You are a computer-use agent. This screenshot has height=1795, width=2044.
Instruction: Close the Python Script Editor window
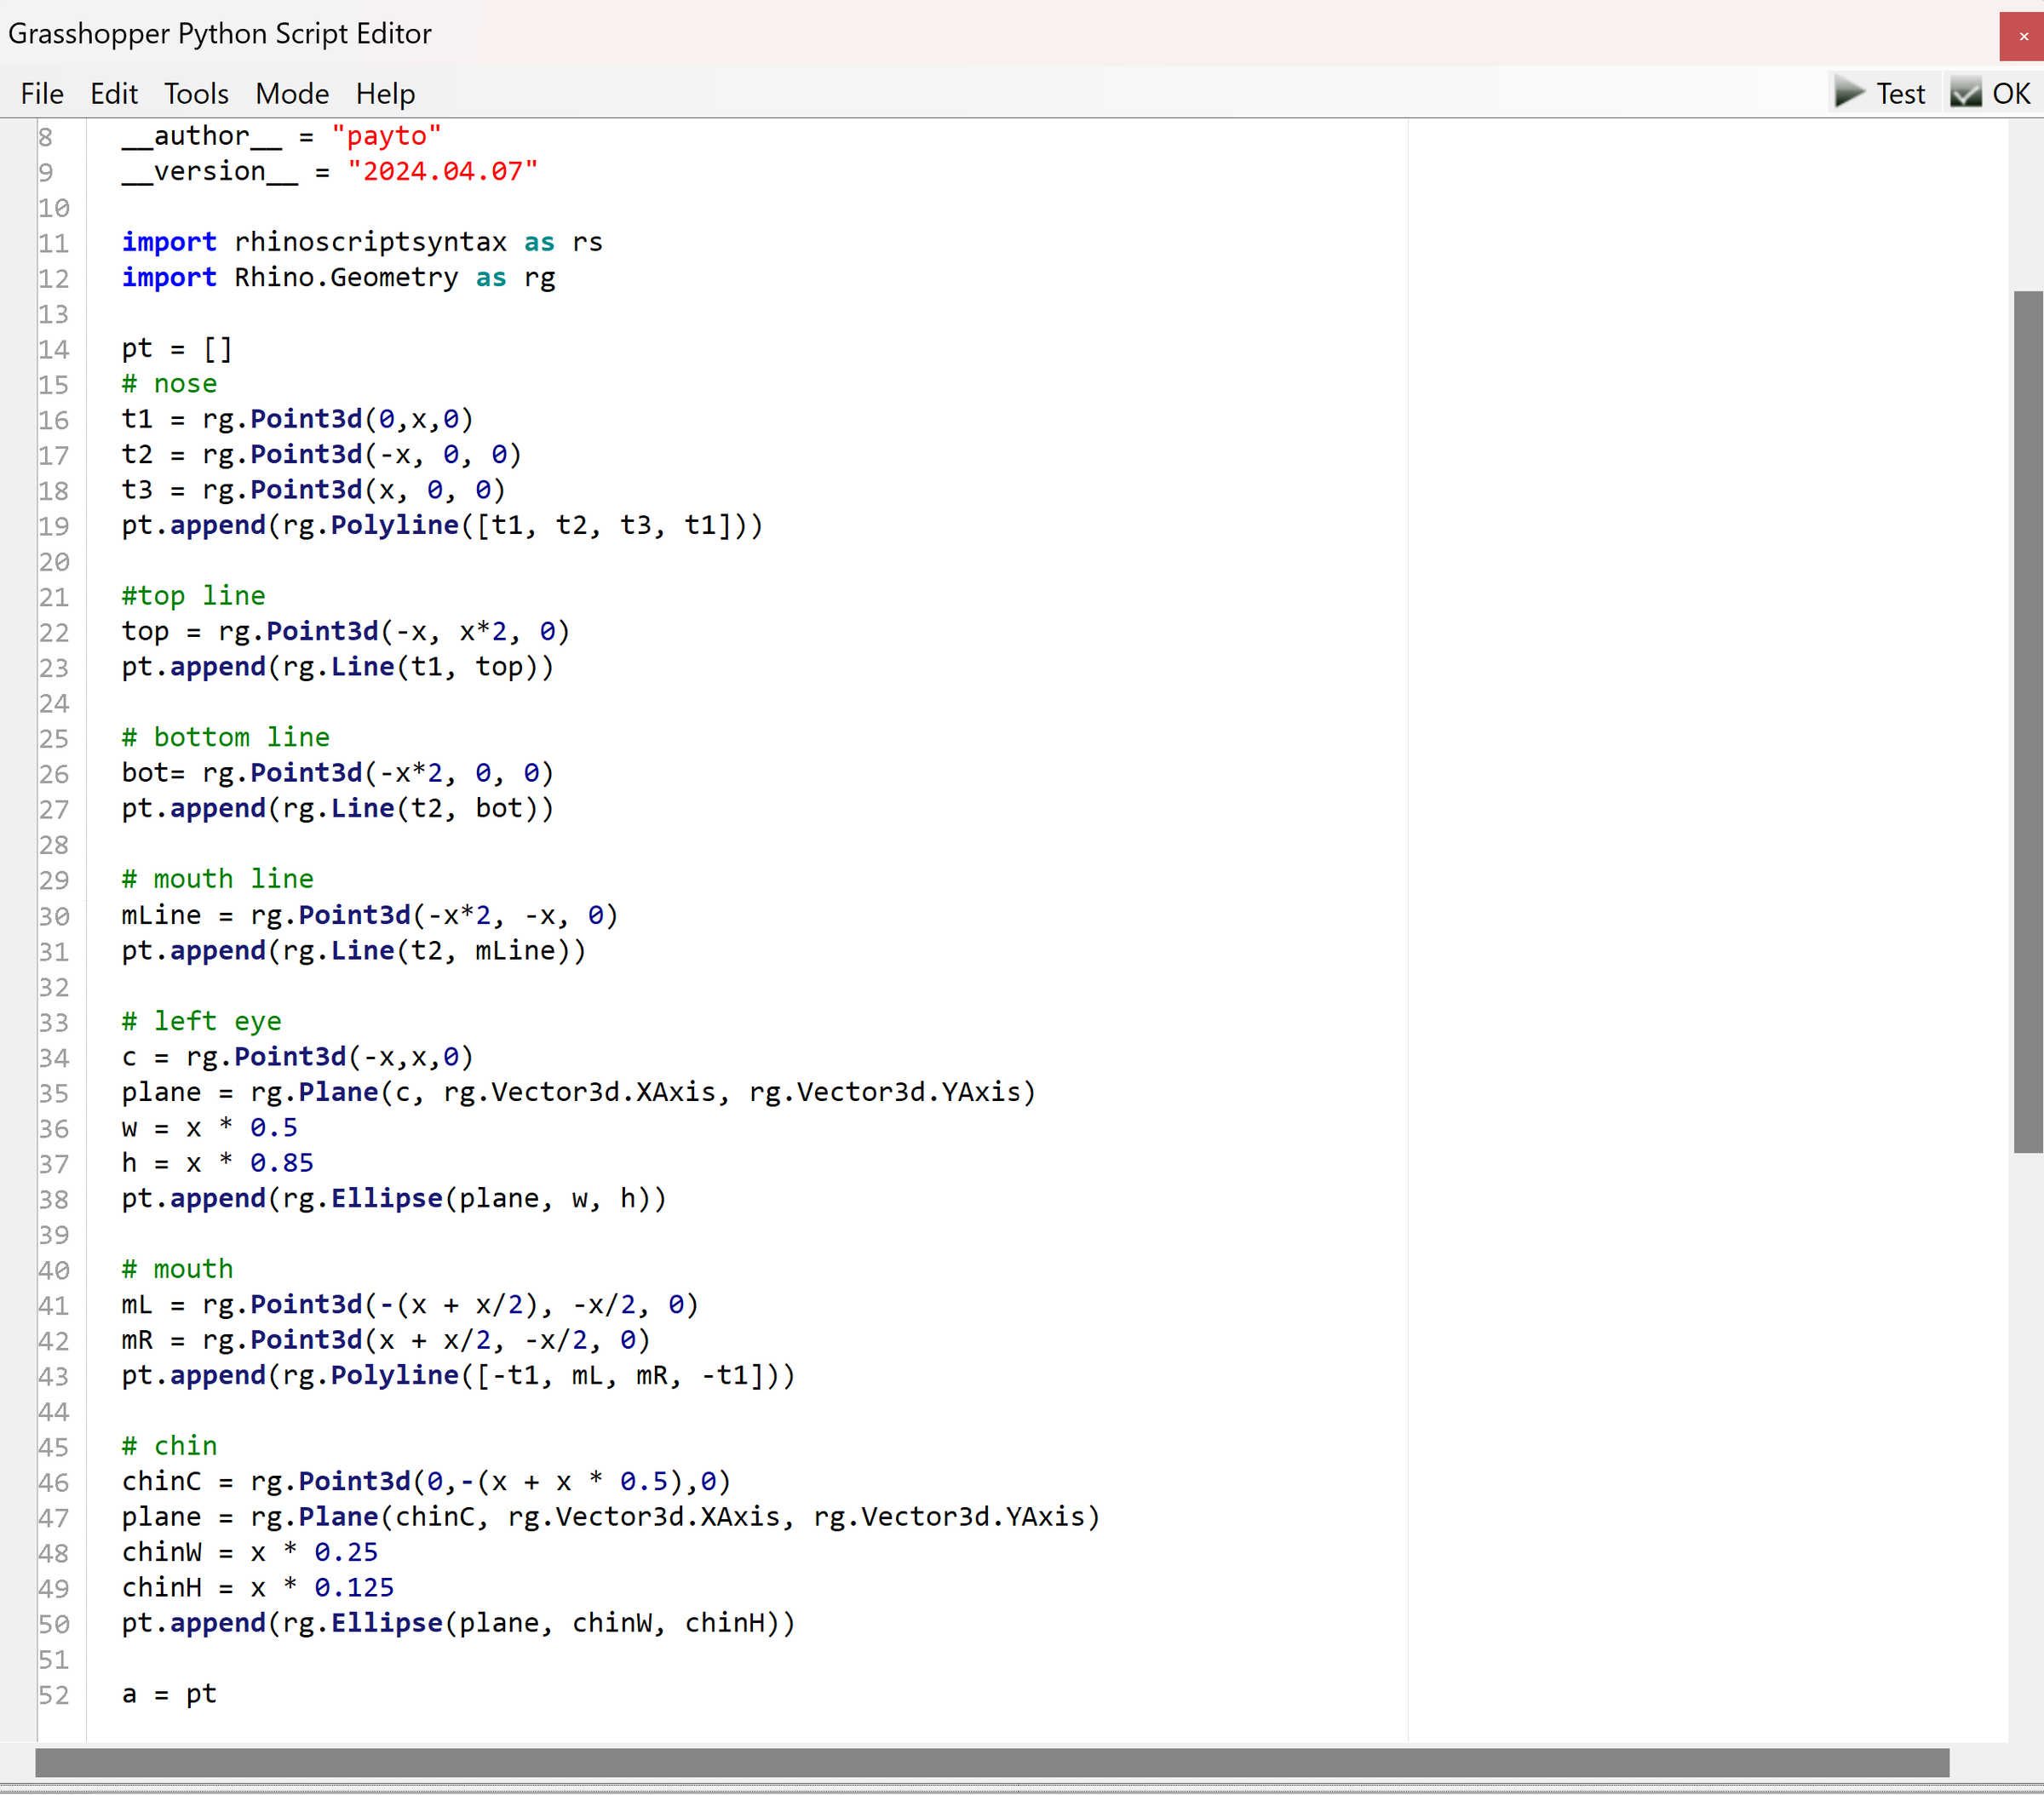(2022, 36)
